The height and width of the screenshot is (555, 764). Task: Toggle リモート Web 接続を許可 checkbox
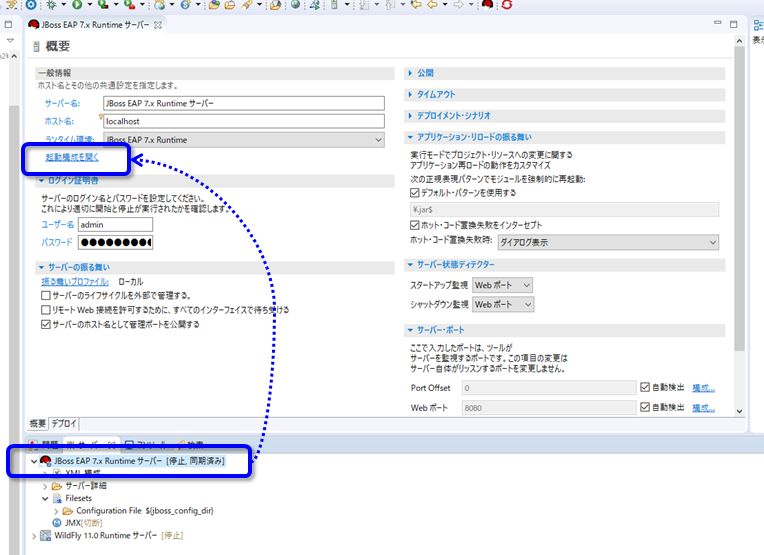(46, 310)
